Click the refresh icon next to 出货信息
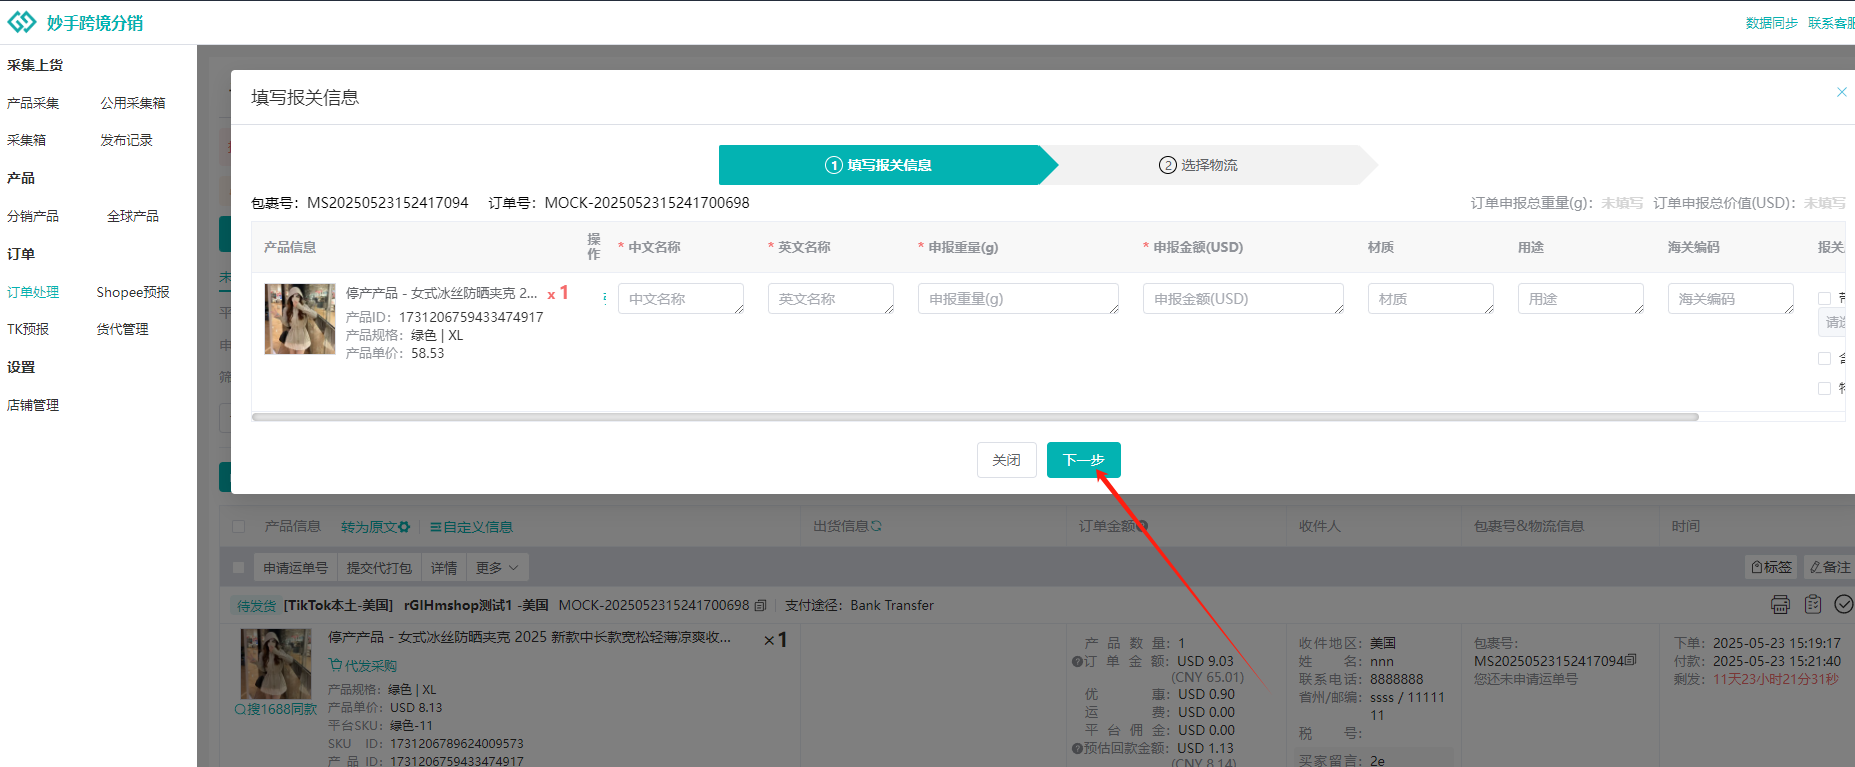1855x767 pixels. pos(876,526)
